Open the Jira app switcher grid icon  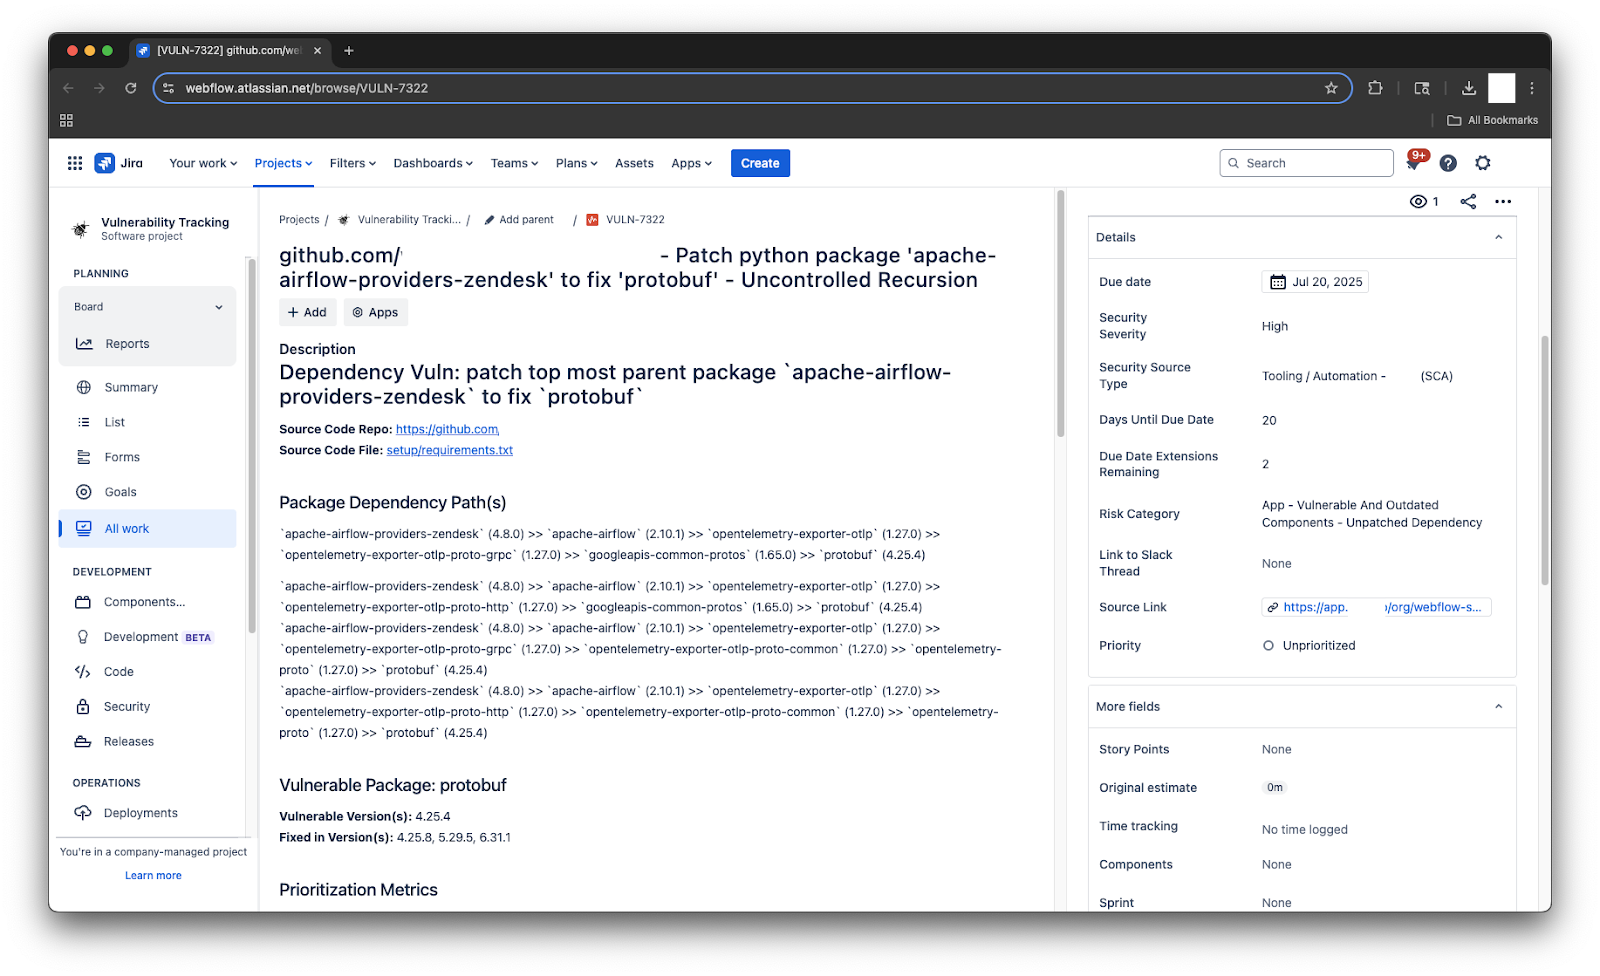(75, 163)
